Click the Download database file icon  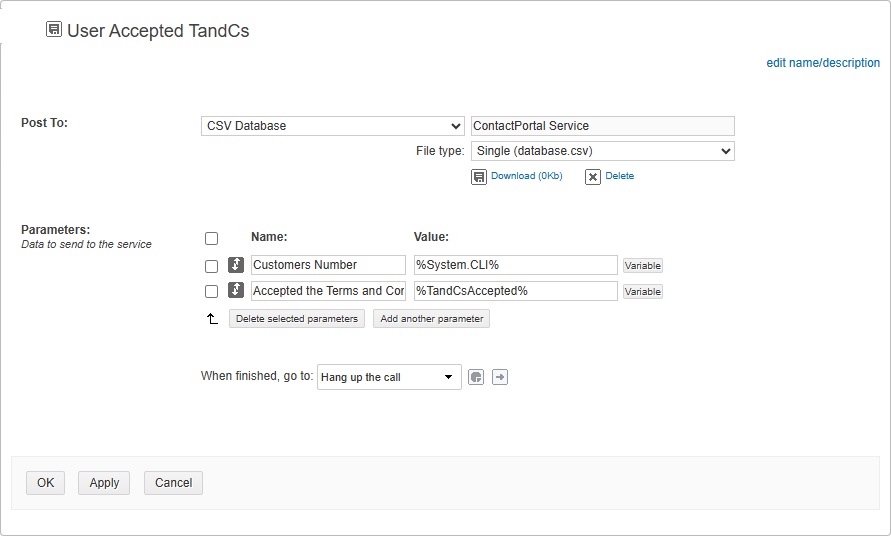tap(479, 177)
